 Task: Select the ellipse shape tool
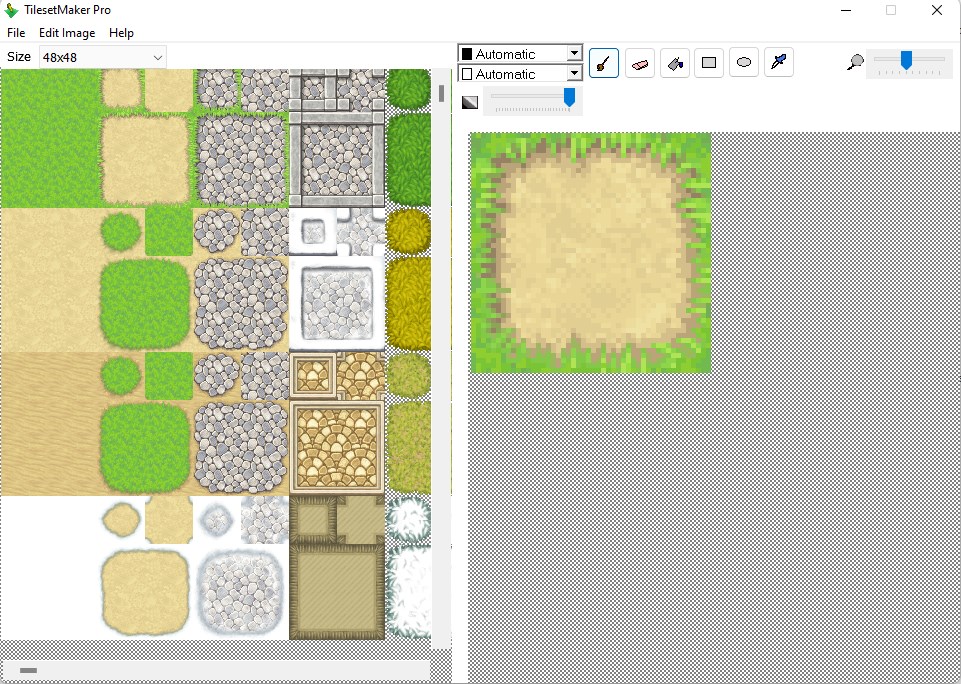pyautogui.click(x=744, y=63)
